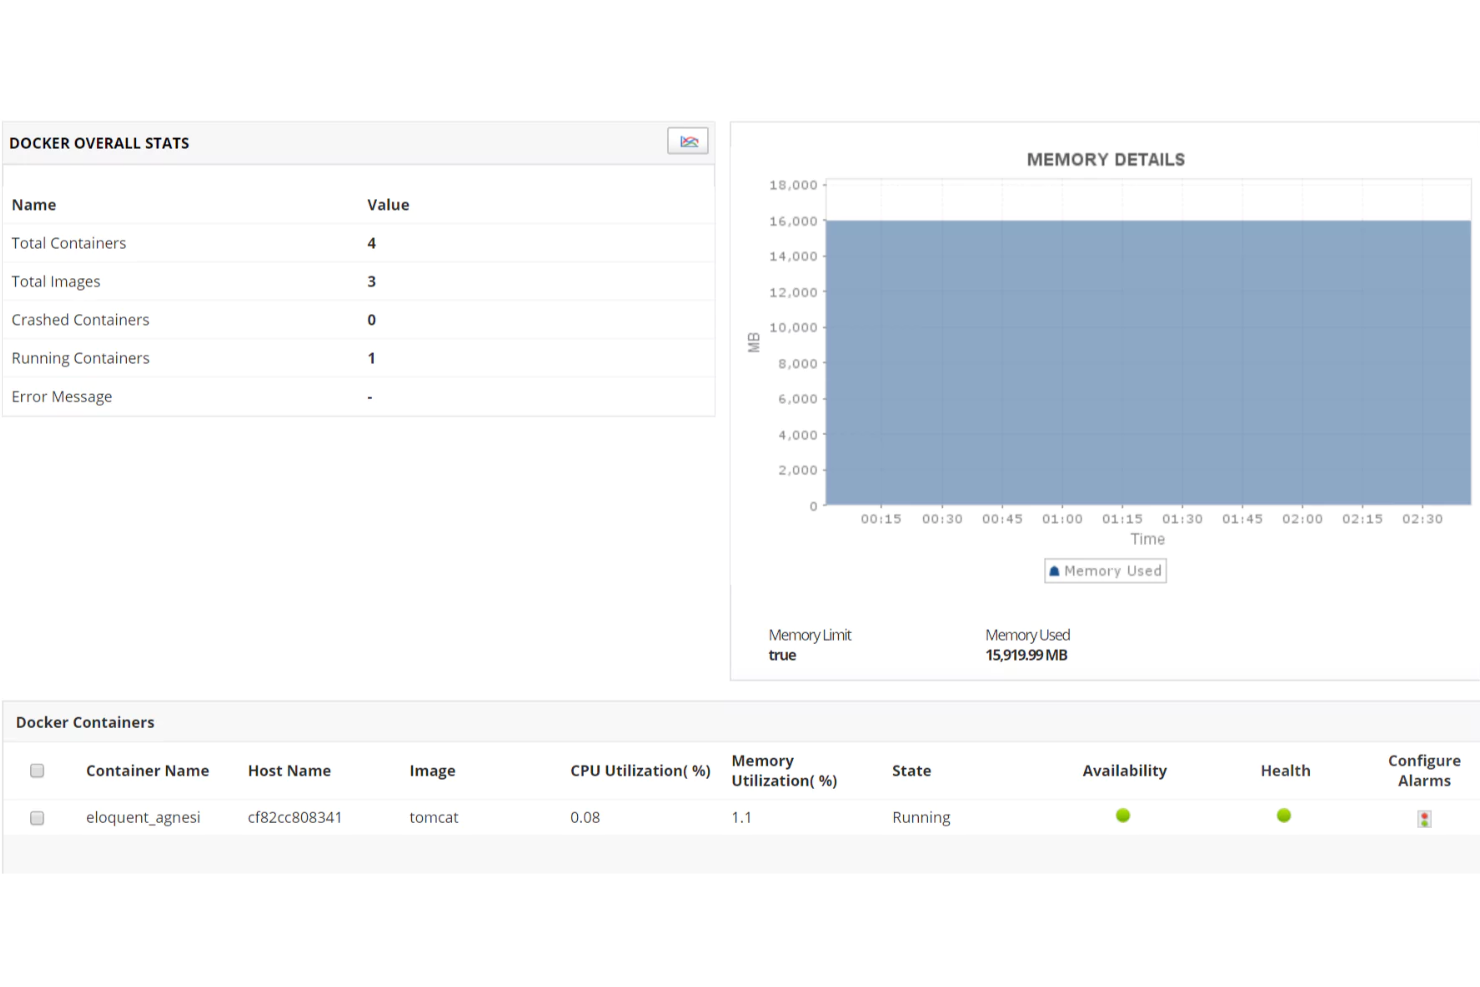Click the Availability status dot for eloquent_agnesi

coord(1123,815)
